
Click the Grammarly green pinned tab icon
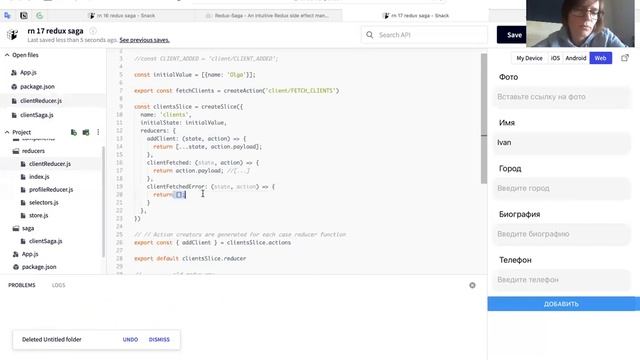[x=40, y=16]
